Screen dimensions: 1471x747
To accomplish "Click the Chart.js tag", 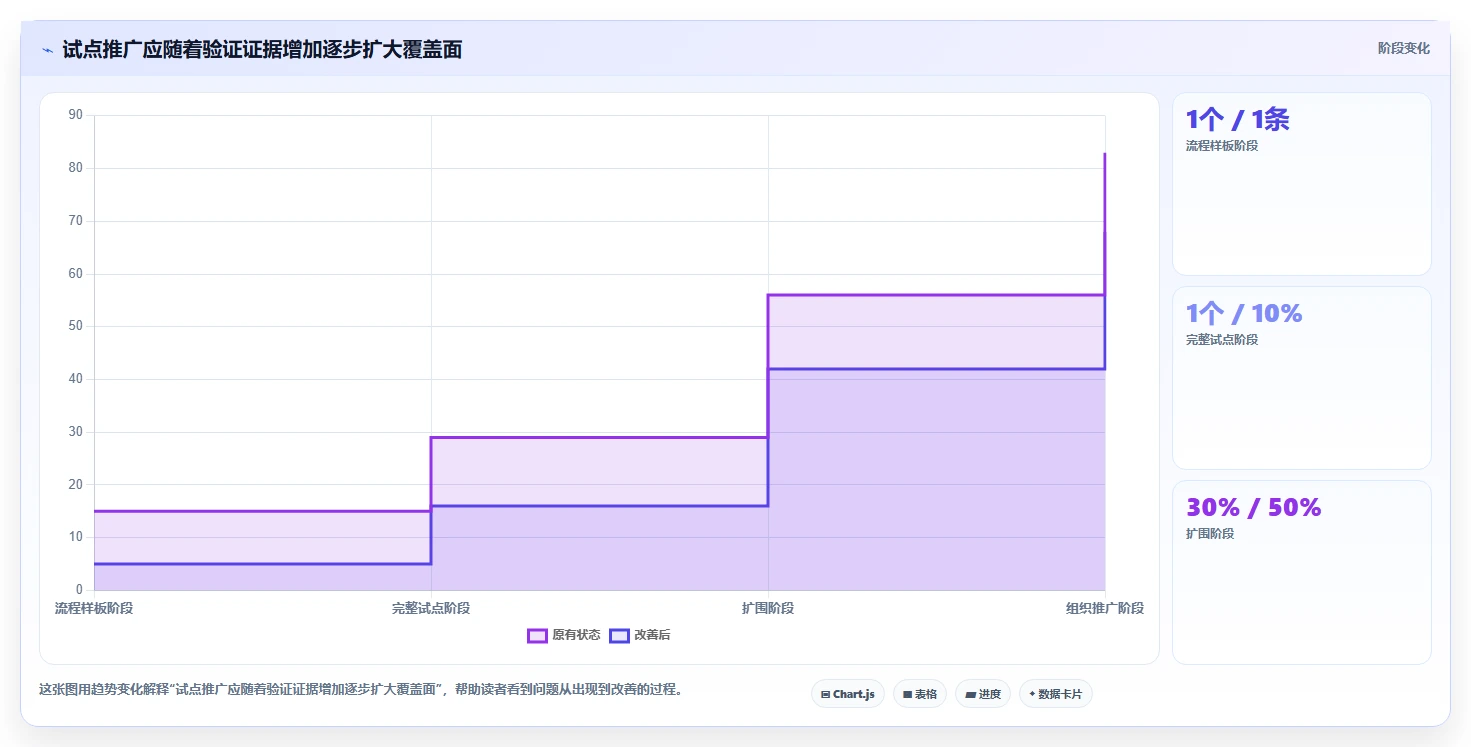I will (x=847, y=694).
